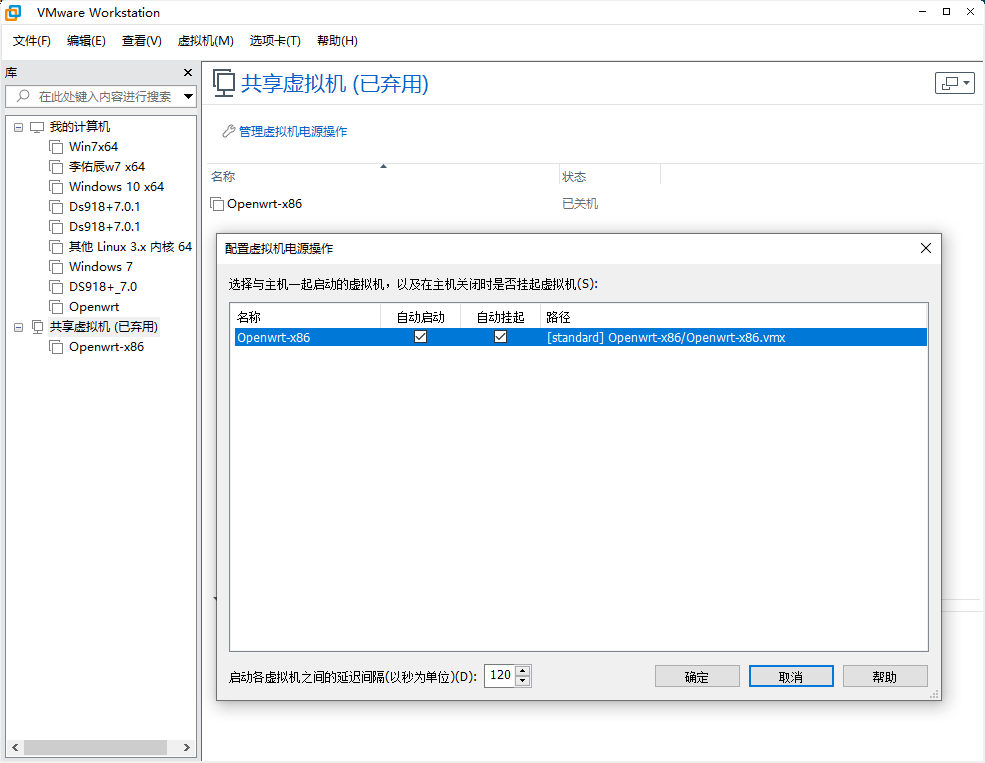Viewport: 985px width, 763px height.
Task: Click the 自动启动 column header in dialog
Action: pyautogui.click(x=420, y=317)
